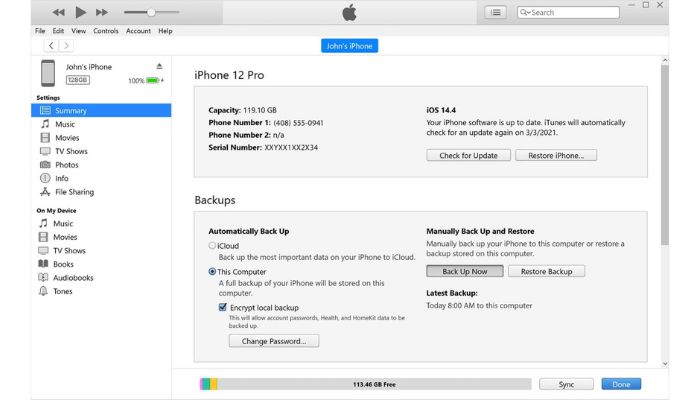Click the Sync button
This screenshot has width=700, height=400.
pos(566,384)
